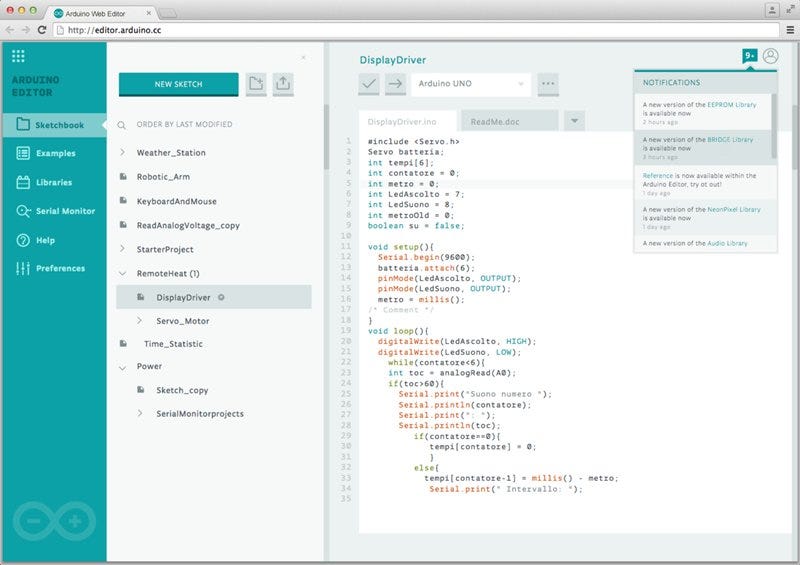Open the Time_Statistic sketch
Screen dimensions: 800x565
pyautogui.click(x=173, y=344)
